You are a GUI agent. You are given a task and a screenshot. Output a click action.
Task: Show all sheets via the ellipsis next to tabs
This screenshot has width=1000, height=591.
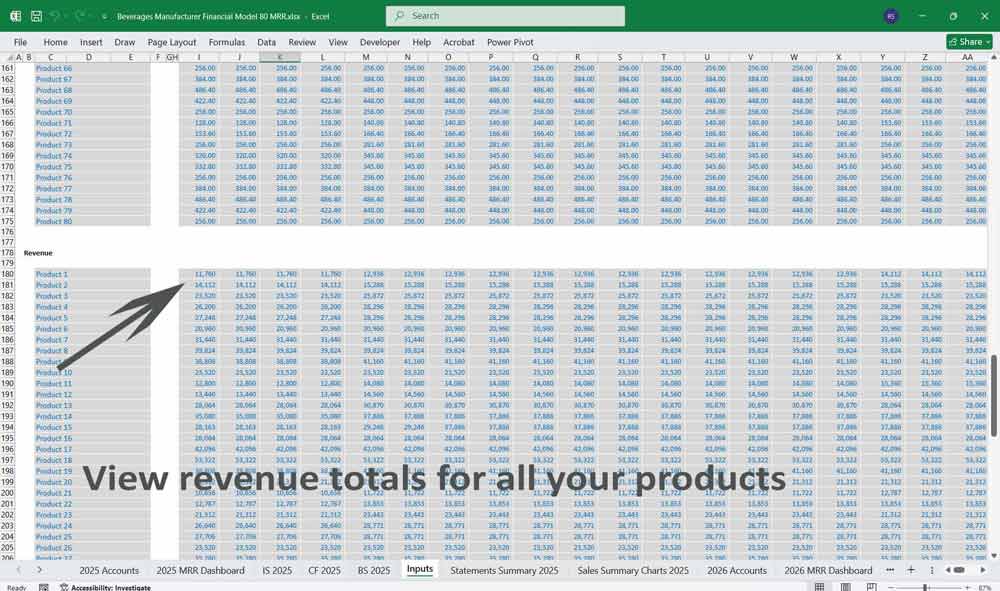pyautogui.click(x=889, y=570)
